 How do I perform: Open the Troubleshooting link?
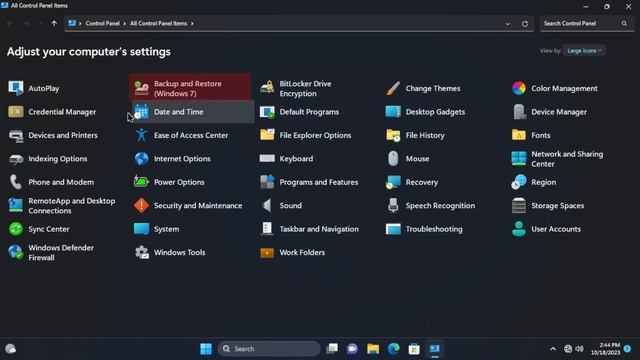click(x=434, y=229)
